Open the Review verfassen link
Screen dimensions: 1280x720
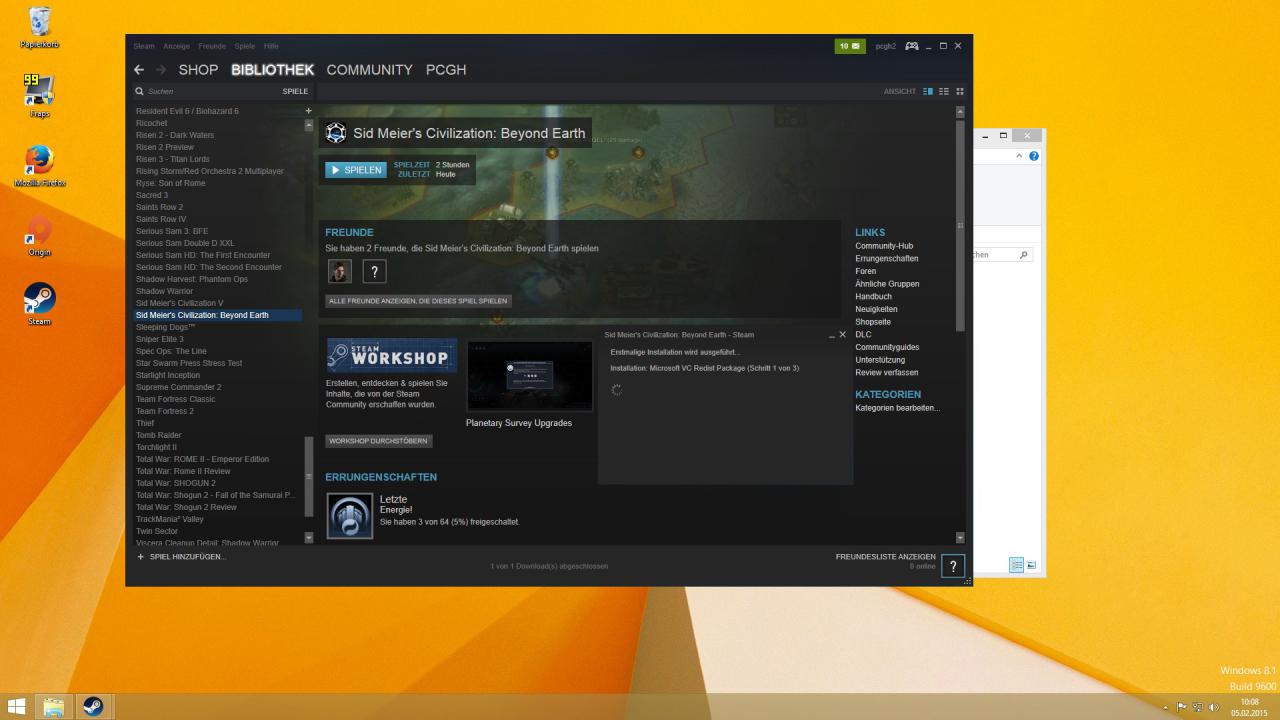pyautogui.click(x=887, y=372)
